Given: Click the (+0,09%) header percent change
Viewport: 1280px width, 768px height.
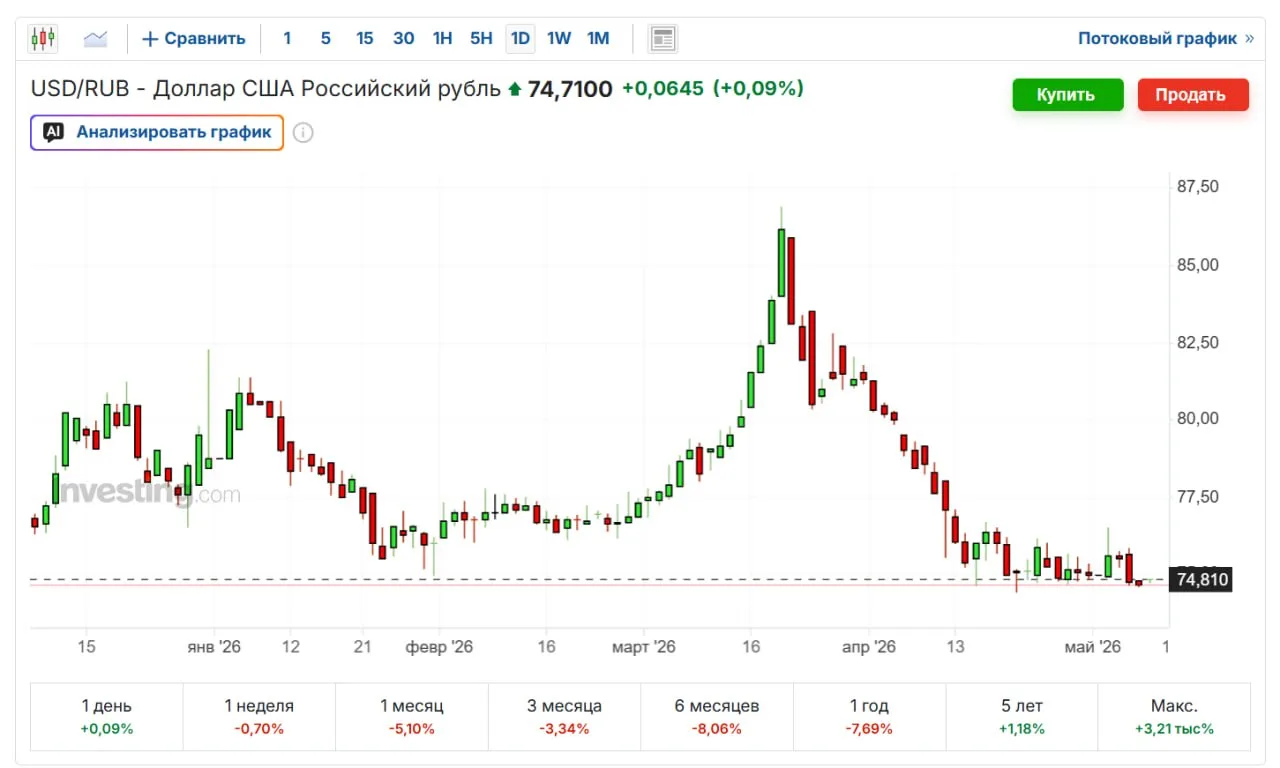Looking at the screenshot, I should point(758,89).
